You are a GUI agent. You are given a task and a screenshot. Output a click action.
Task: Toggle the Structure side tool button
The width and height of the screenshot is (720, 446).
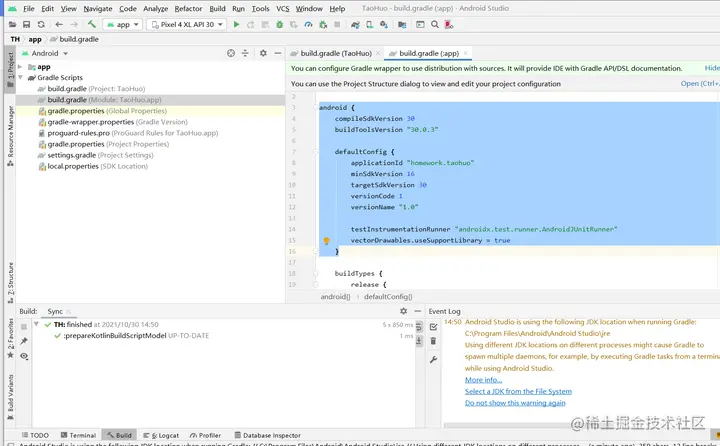(x=10, y=282)
